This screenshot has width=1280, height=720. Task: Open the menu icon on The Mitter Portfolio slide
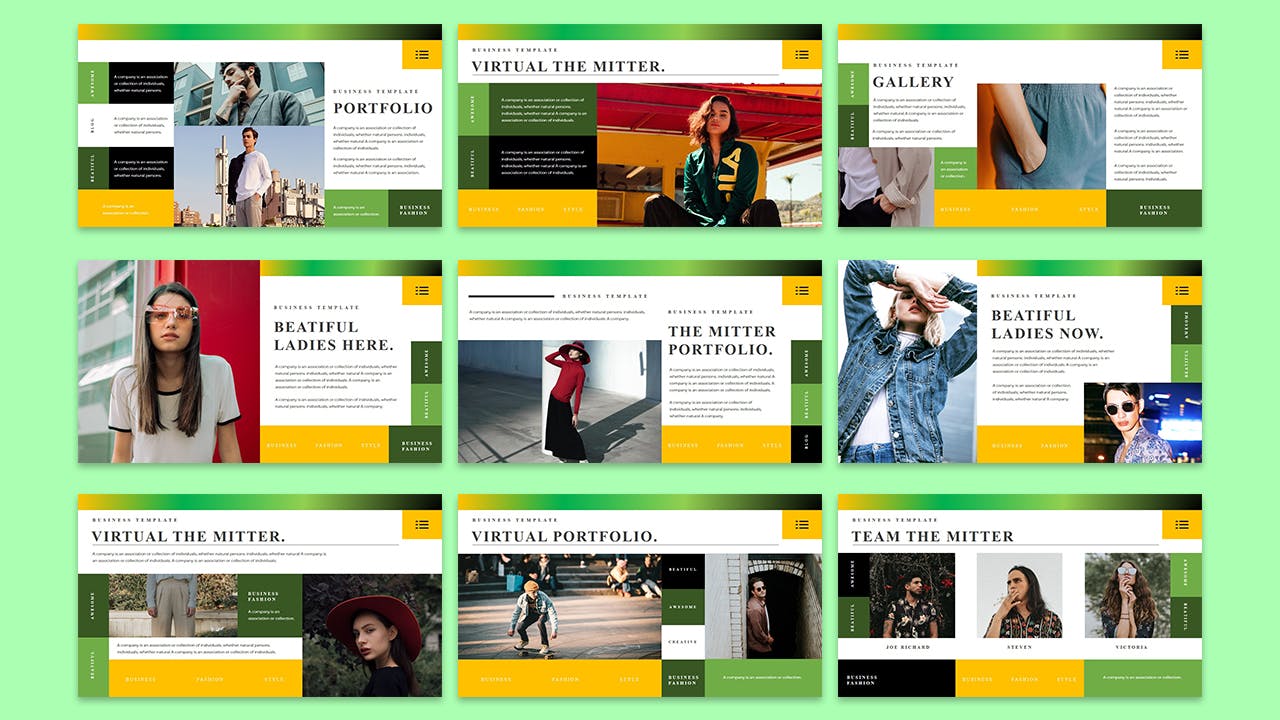802,291
